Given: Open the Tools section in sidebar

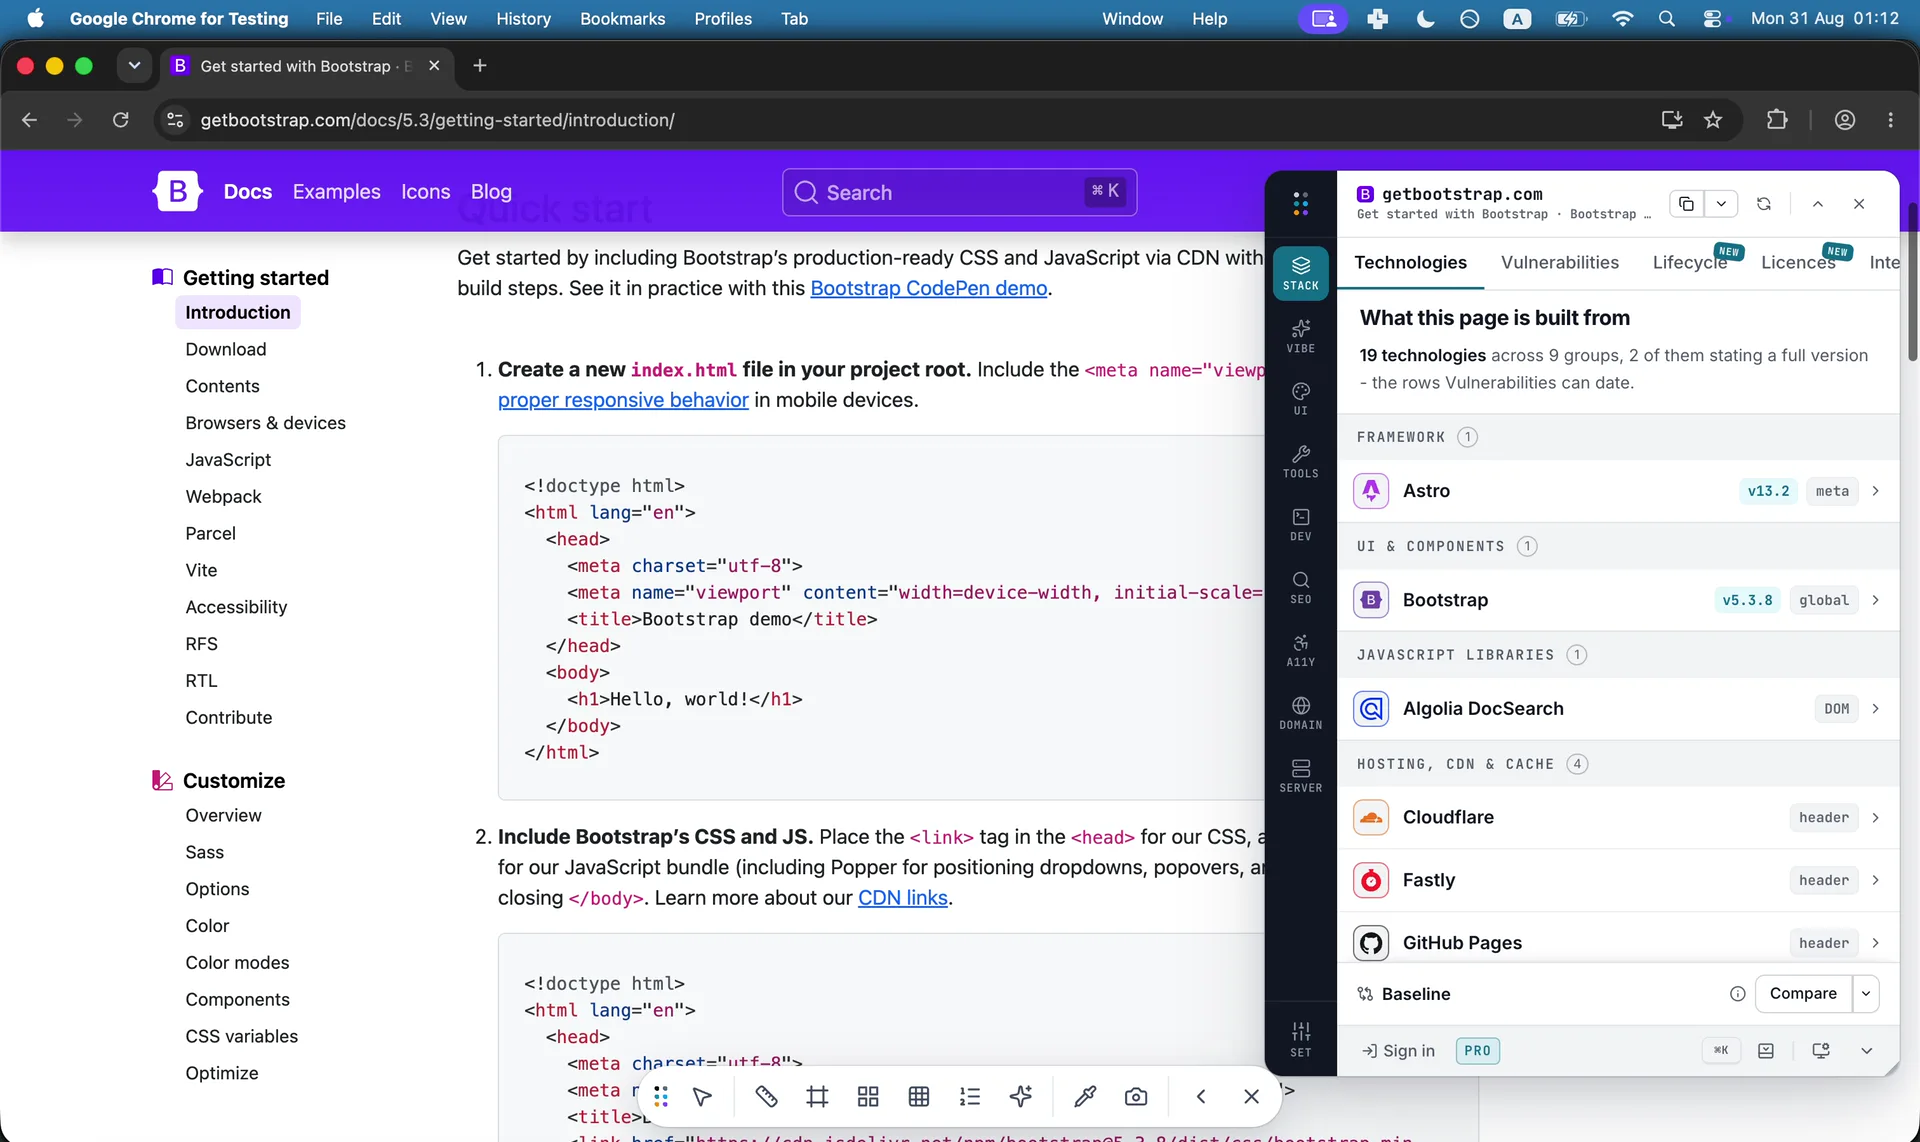Looking at the screenshot, I should pyautogui.click(x=1300, y=461).
